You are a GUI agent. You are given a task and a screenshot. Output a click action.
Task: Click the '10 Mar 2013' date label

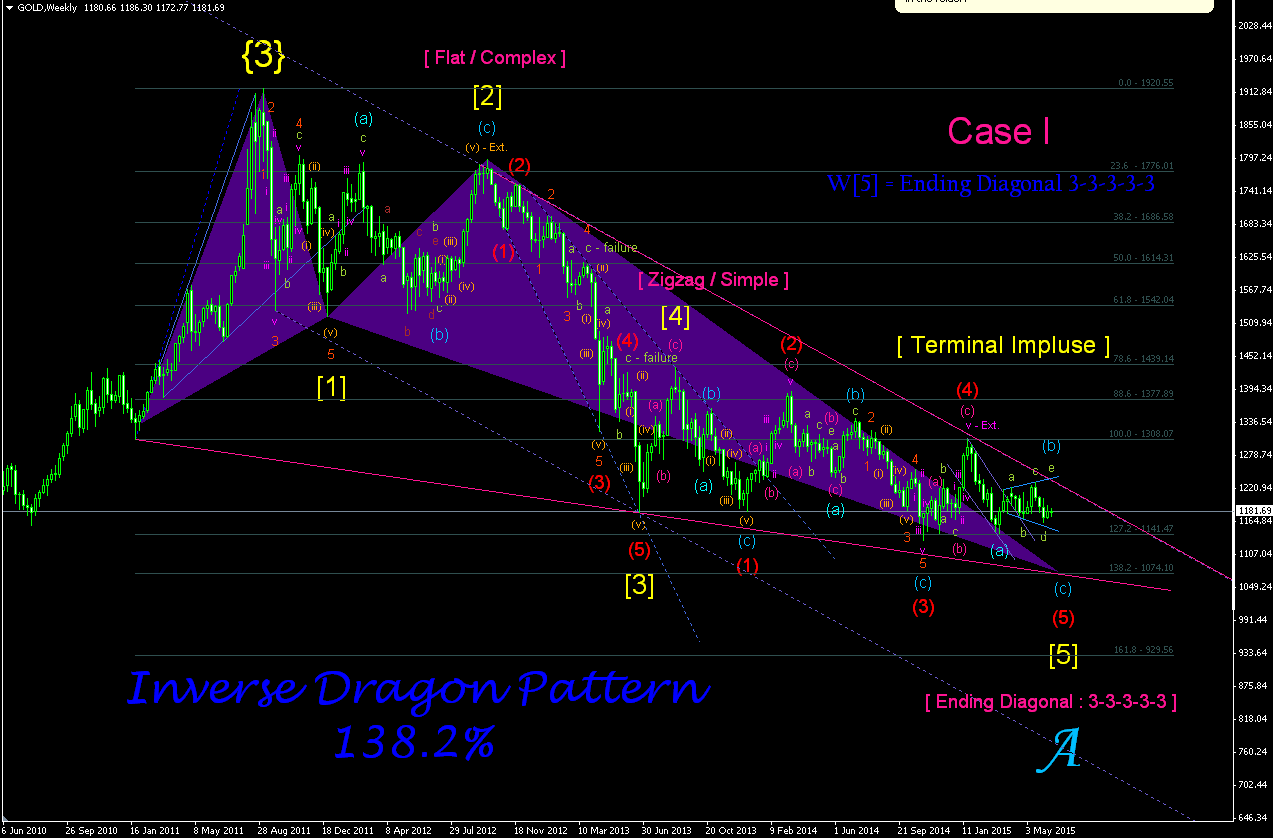[x=604, y=830]
